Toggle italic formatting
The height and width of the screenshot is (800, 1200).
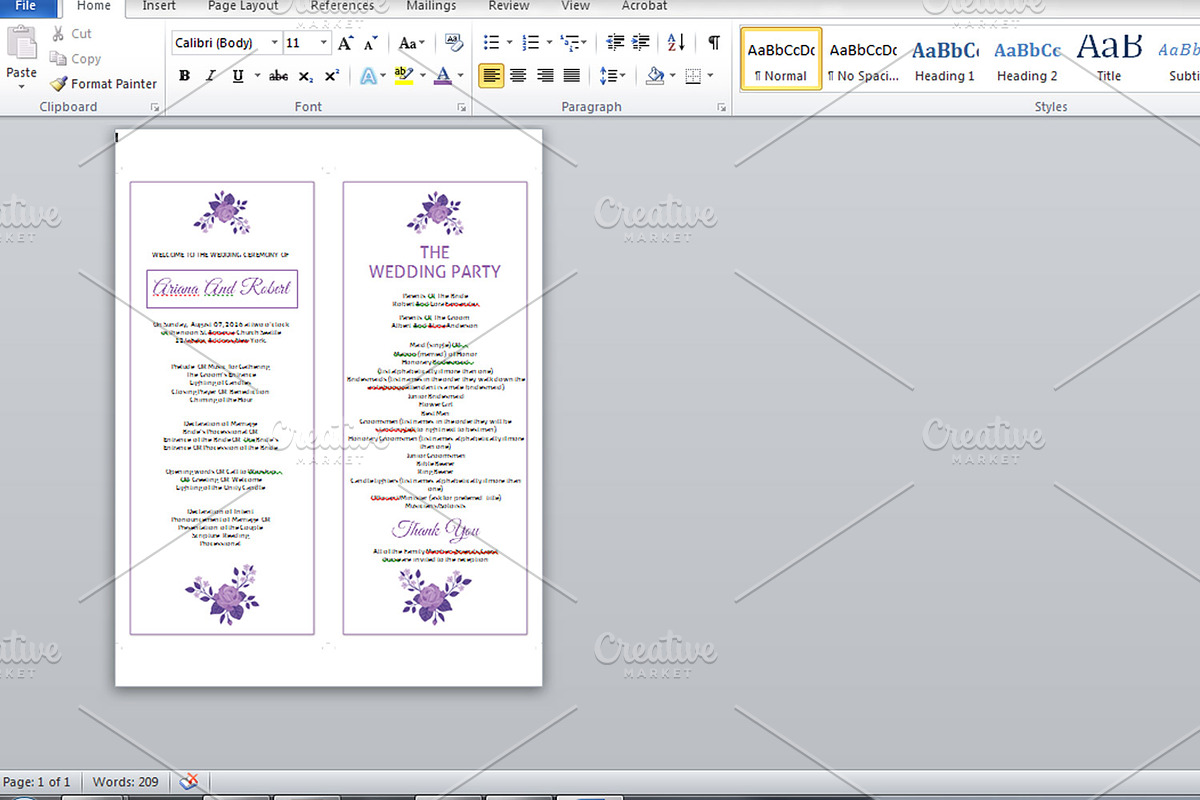click(210, 76)
